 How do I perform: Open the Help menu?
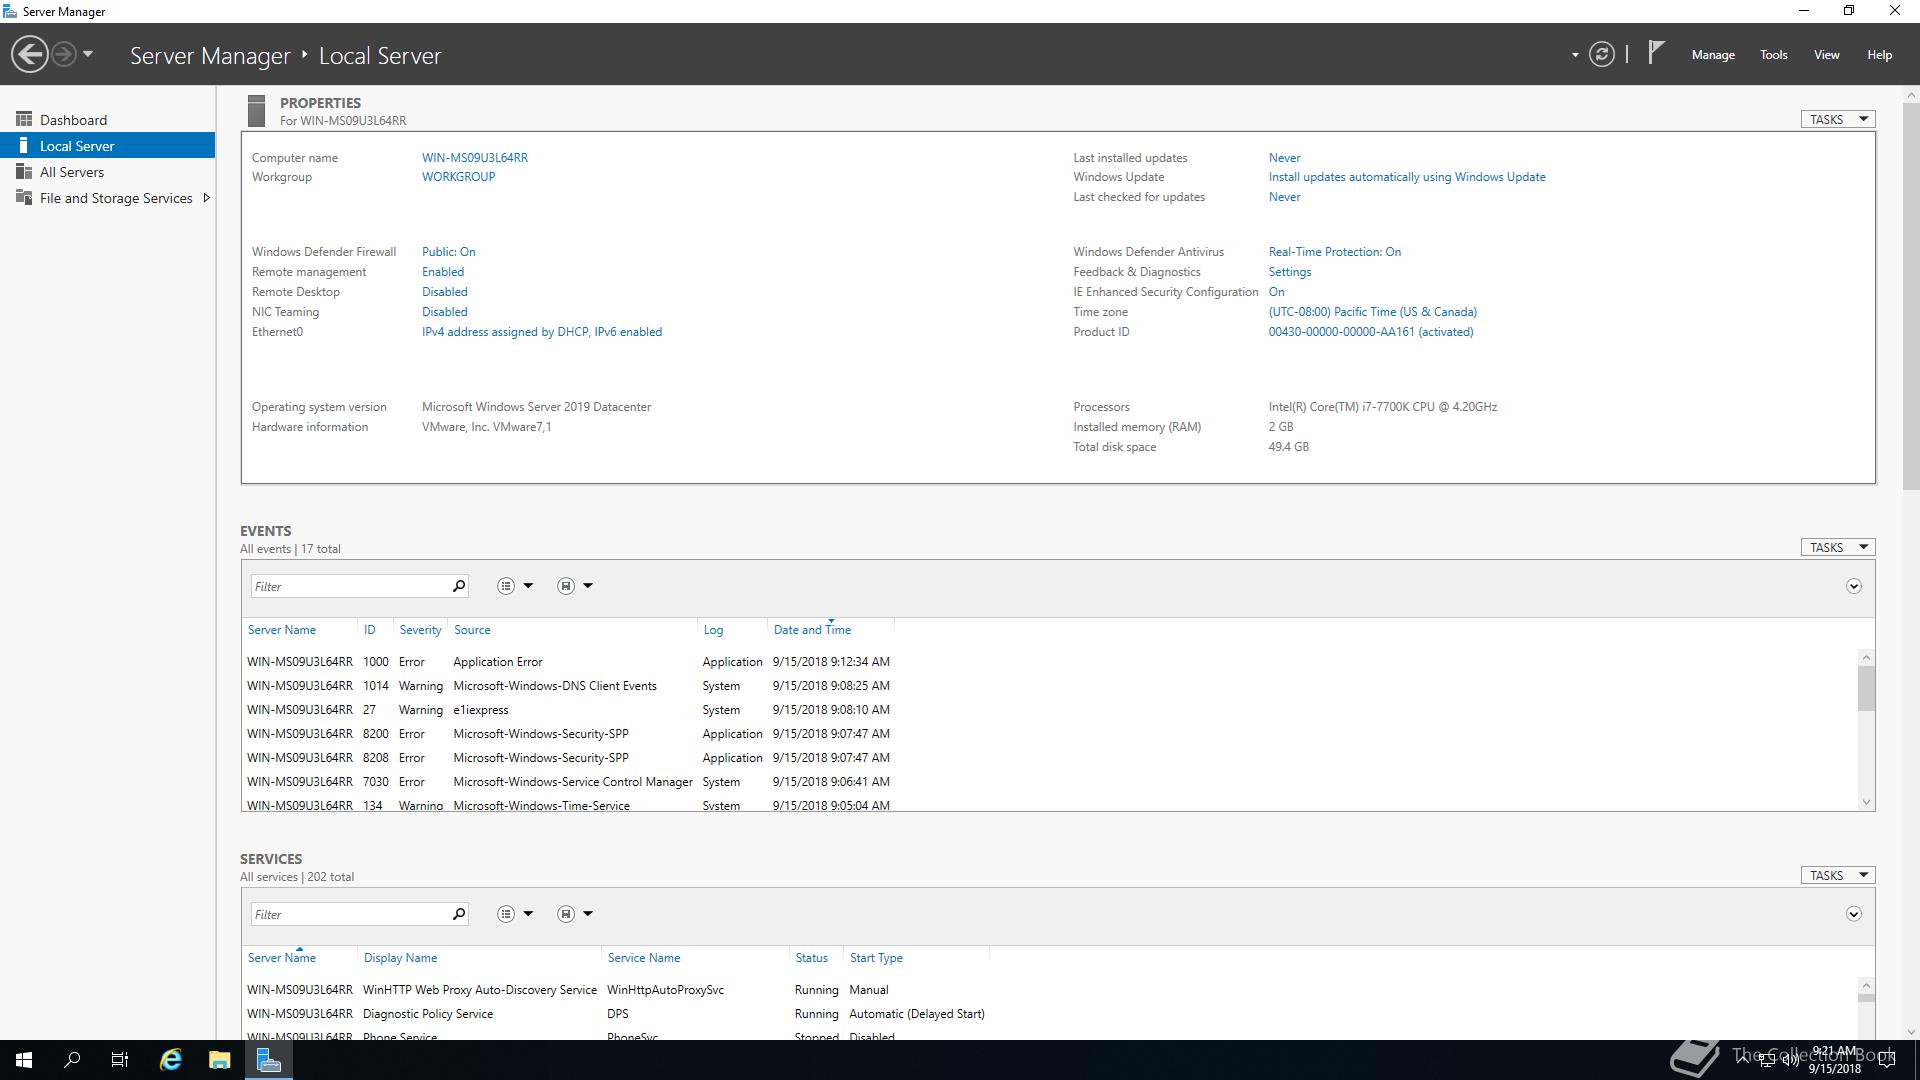point(1879,55)
